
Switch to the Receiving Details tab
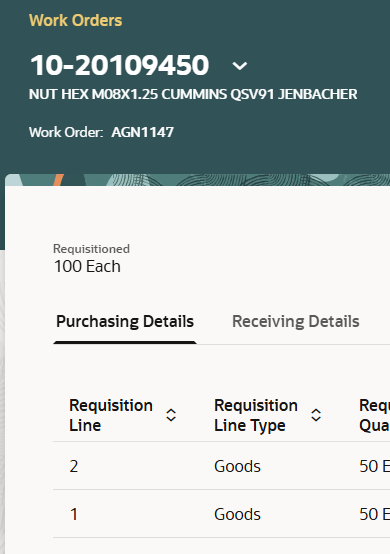(x=295, y=322)
